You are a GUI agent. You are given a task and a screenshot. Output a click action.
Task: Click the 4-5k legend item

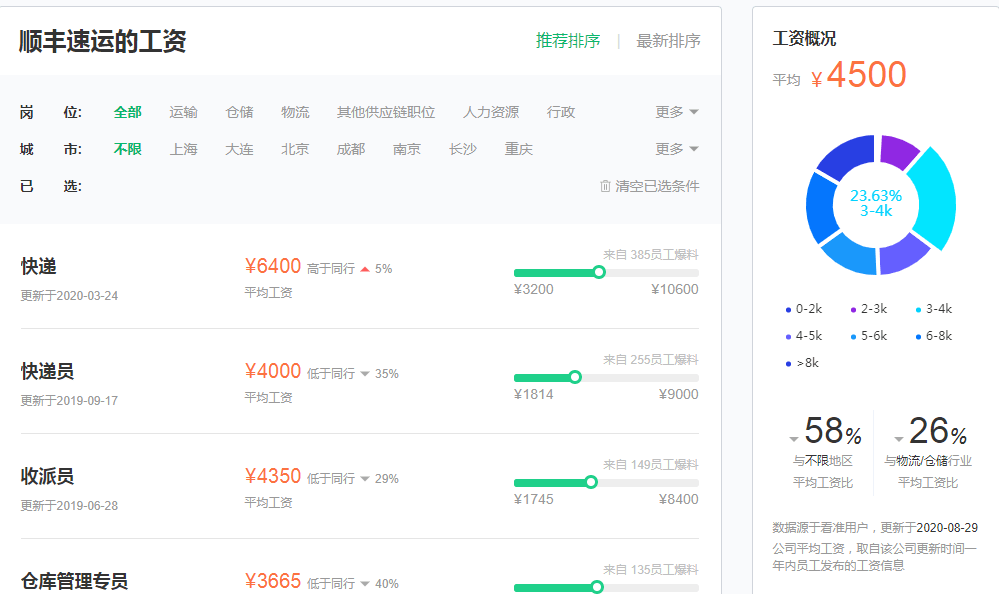[x=804, y=336]
